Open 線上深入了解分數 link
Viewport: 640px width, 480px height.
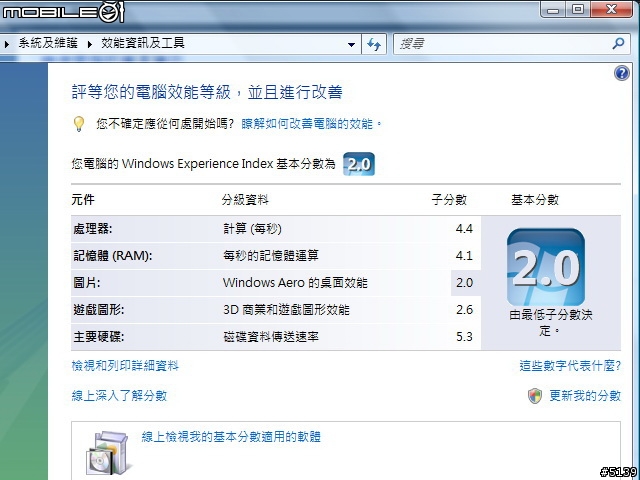tap(119, 396)
